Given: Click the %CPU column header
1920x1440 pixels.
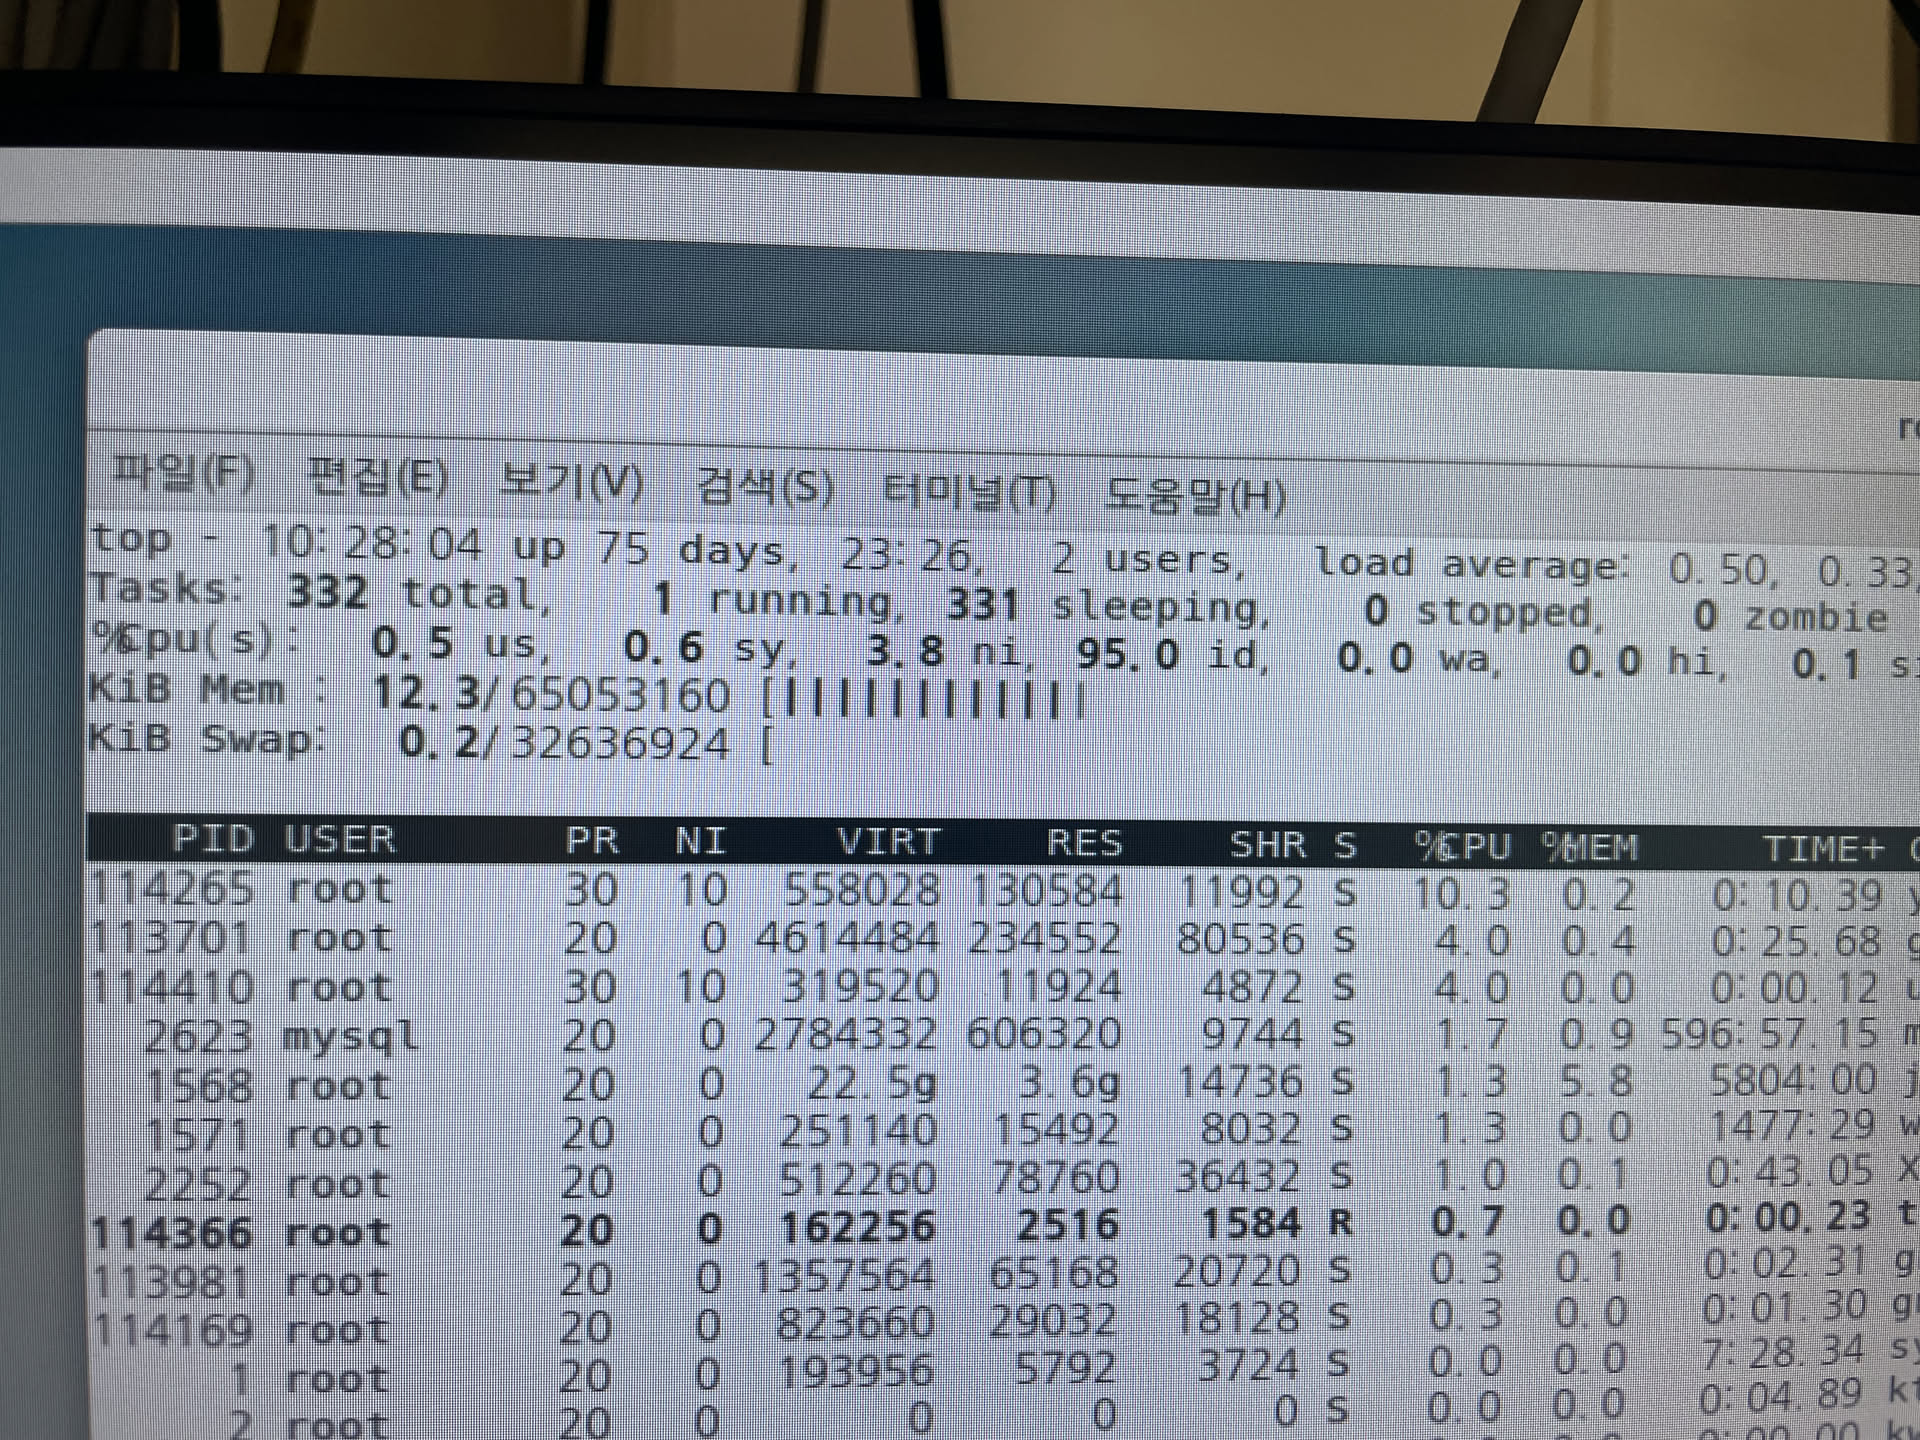Looking at the screenshot, I should pyautogui.click(x=1462, y=847).
